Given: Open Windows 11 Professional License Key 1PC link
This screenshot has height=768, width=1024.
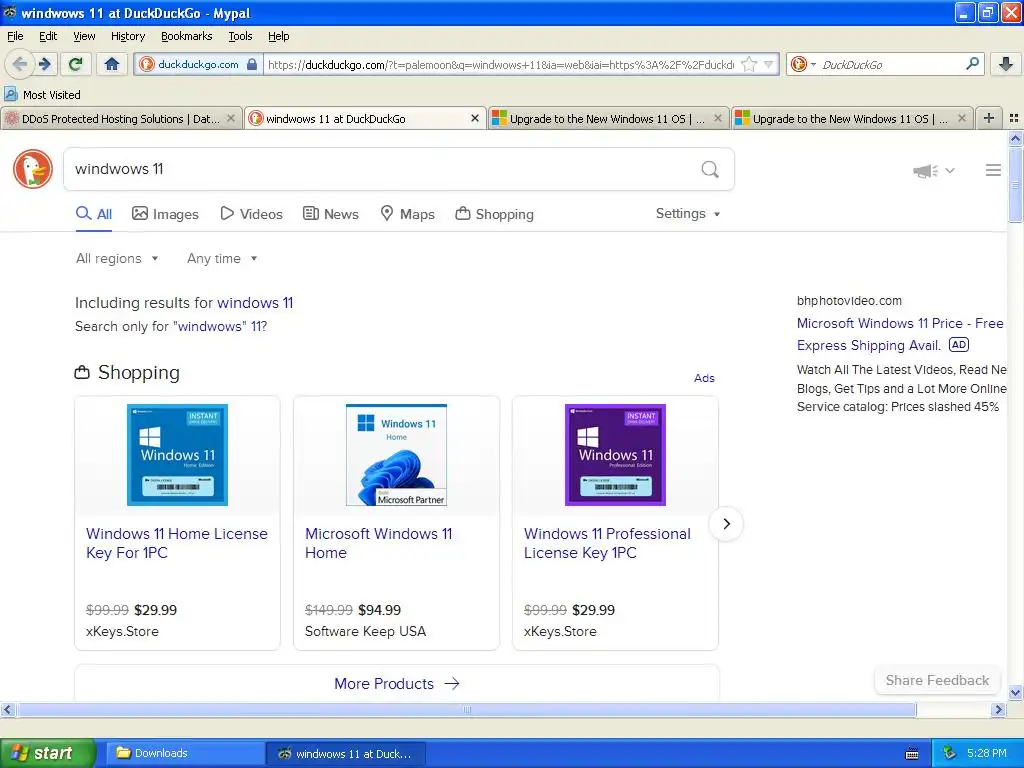Looking at the screenshot, I should pos(607,543).
